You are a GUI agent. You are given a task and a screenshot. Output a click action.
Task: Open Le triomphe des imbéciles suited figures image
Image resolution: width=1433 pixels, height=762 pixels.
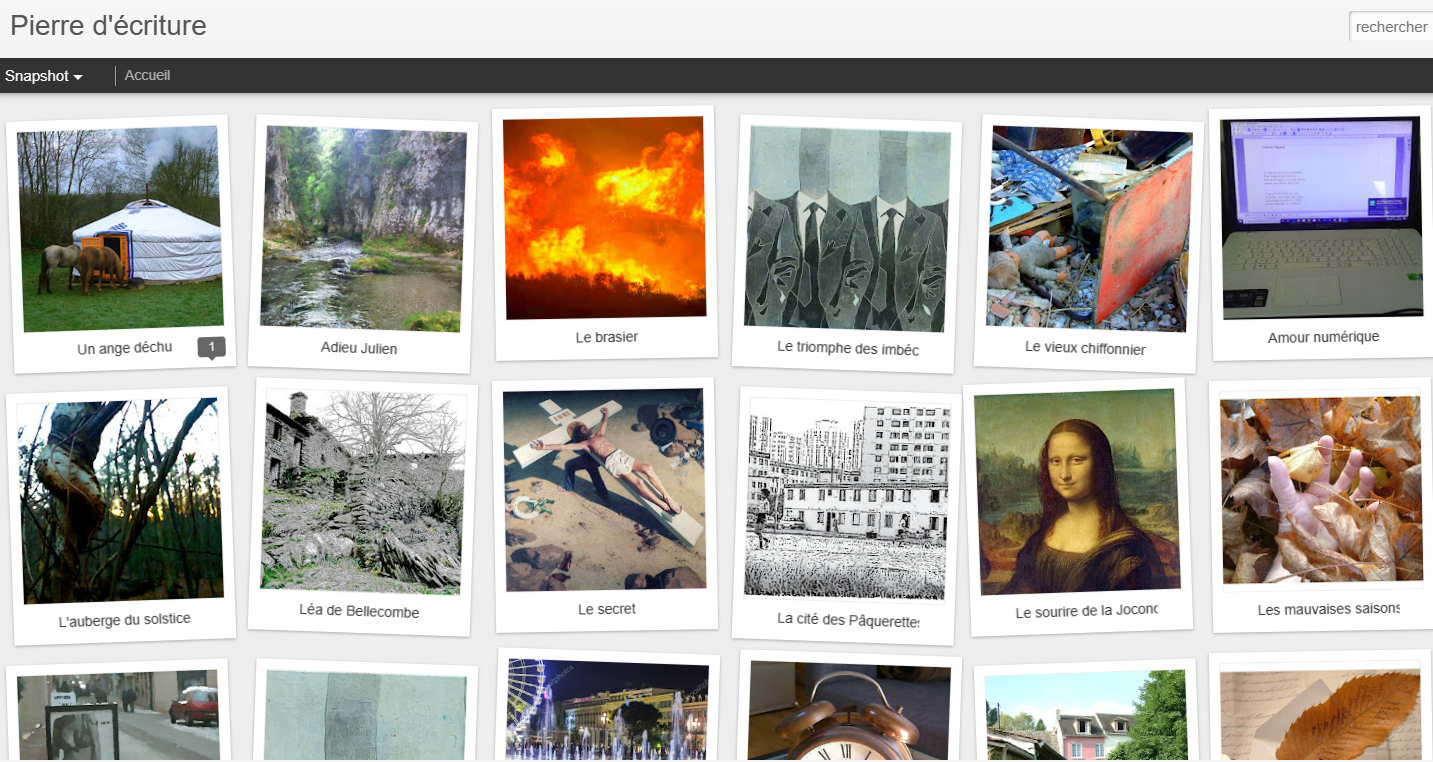pyautogui.click(x=847, y=228)
